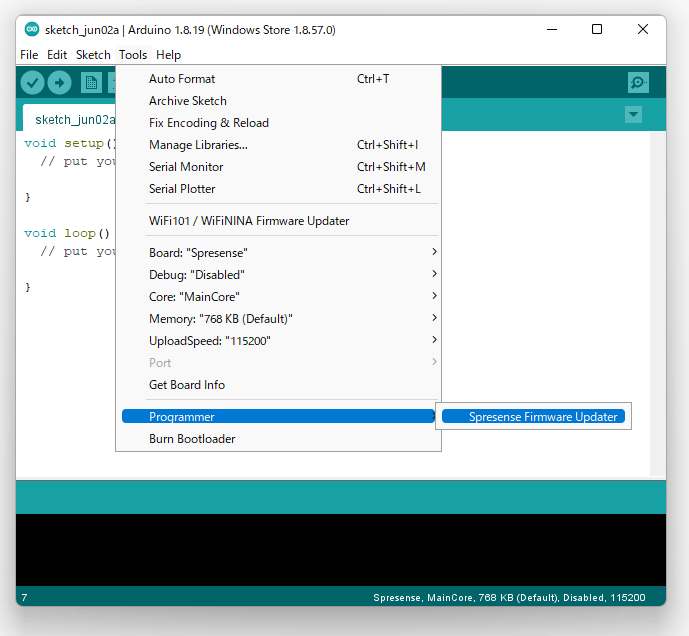Open Serial Monitor via toolbar magnifier icon
This screenshot has height=636, width=689.
pos(637,83)
